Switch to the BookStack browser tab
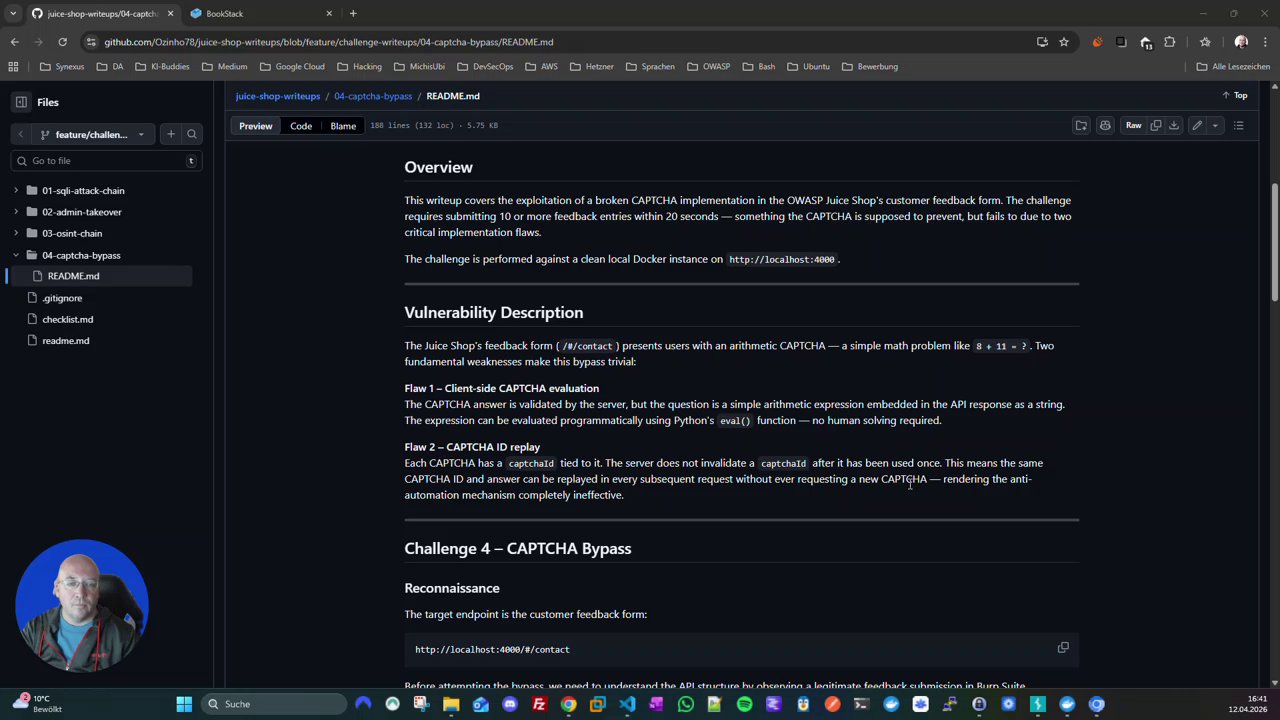This screenshot has height=720, width=1280. (261, 13)
